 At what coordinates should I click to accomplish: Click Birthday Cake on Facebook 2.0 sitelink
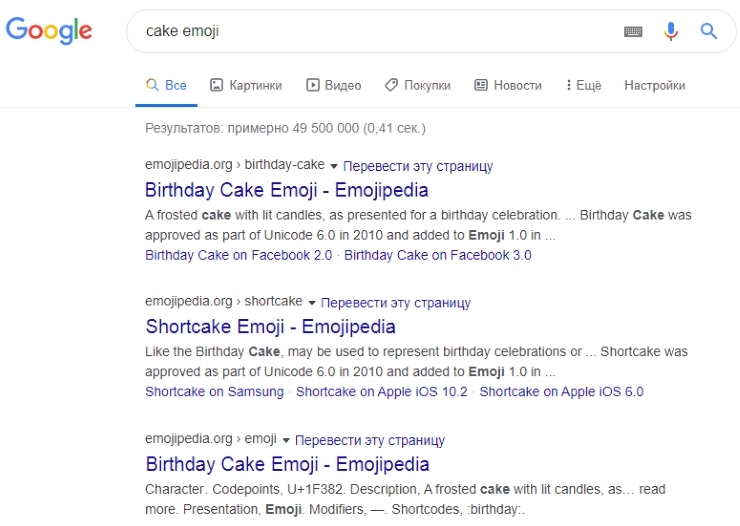coord(238,255)
